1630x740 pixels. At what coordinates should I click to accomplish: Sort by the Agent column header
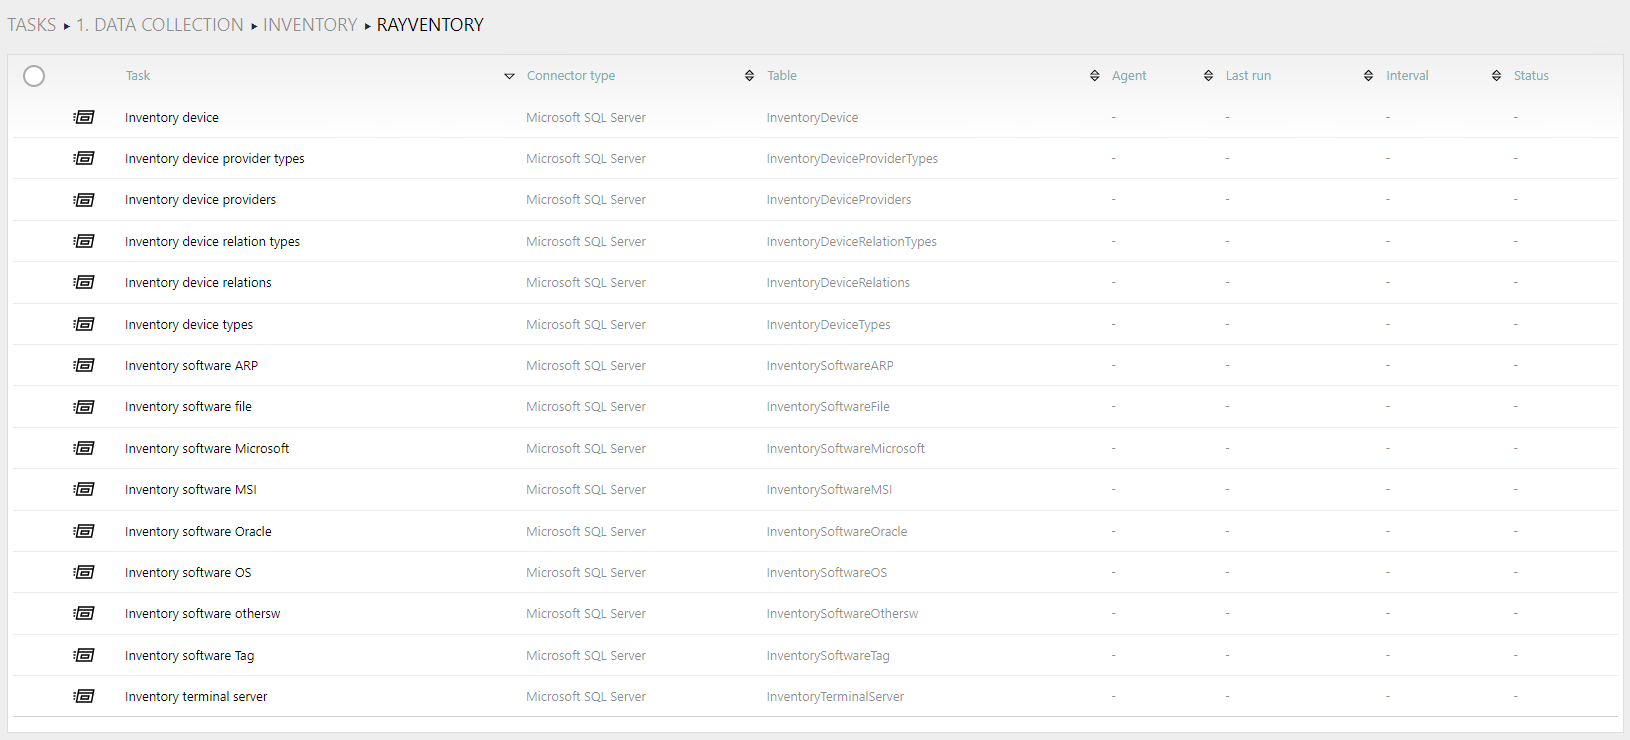[x=1129, y=75]
